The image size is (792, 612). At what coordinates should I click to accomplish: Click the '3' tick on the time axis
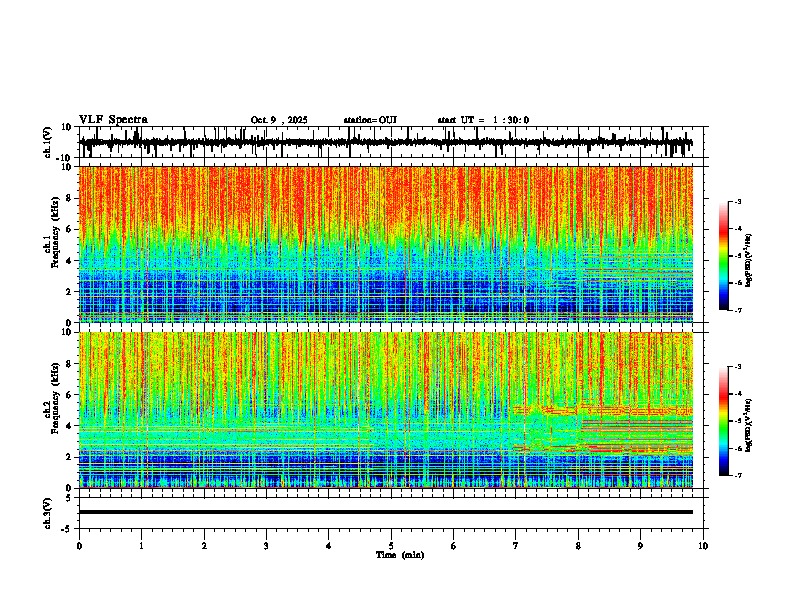pos(266,546)
